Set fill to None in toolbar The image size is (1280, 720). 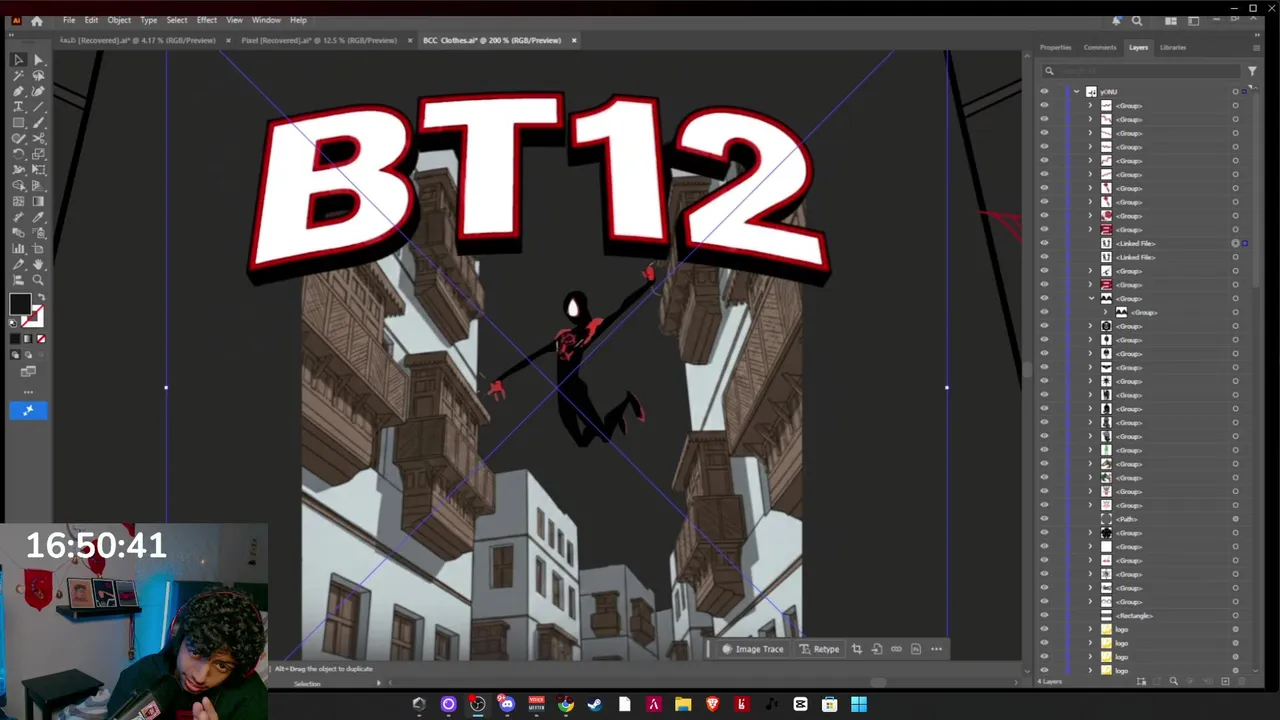[x=41, y=339]
